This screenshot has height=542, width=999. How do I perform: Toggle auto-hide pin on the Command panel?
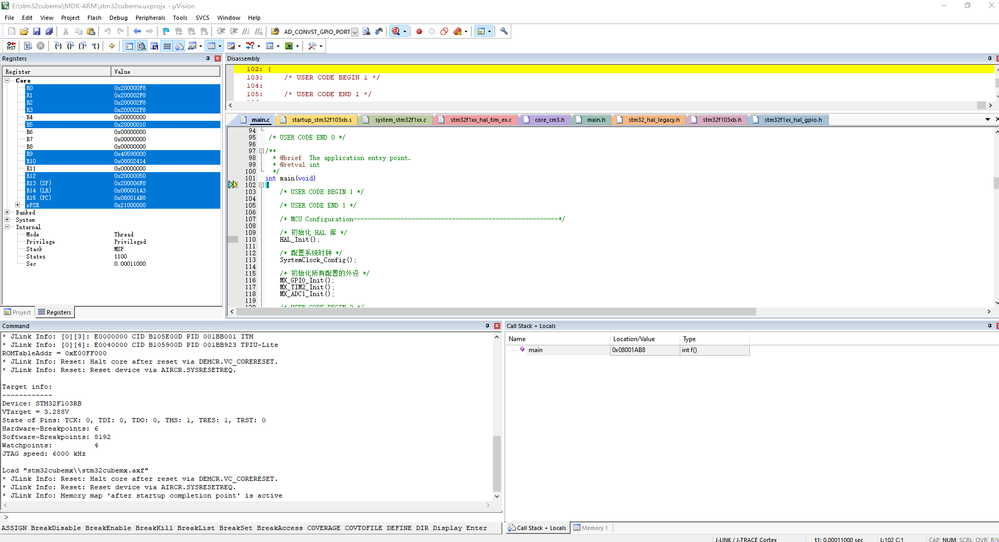(x=487, y=325)
